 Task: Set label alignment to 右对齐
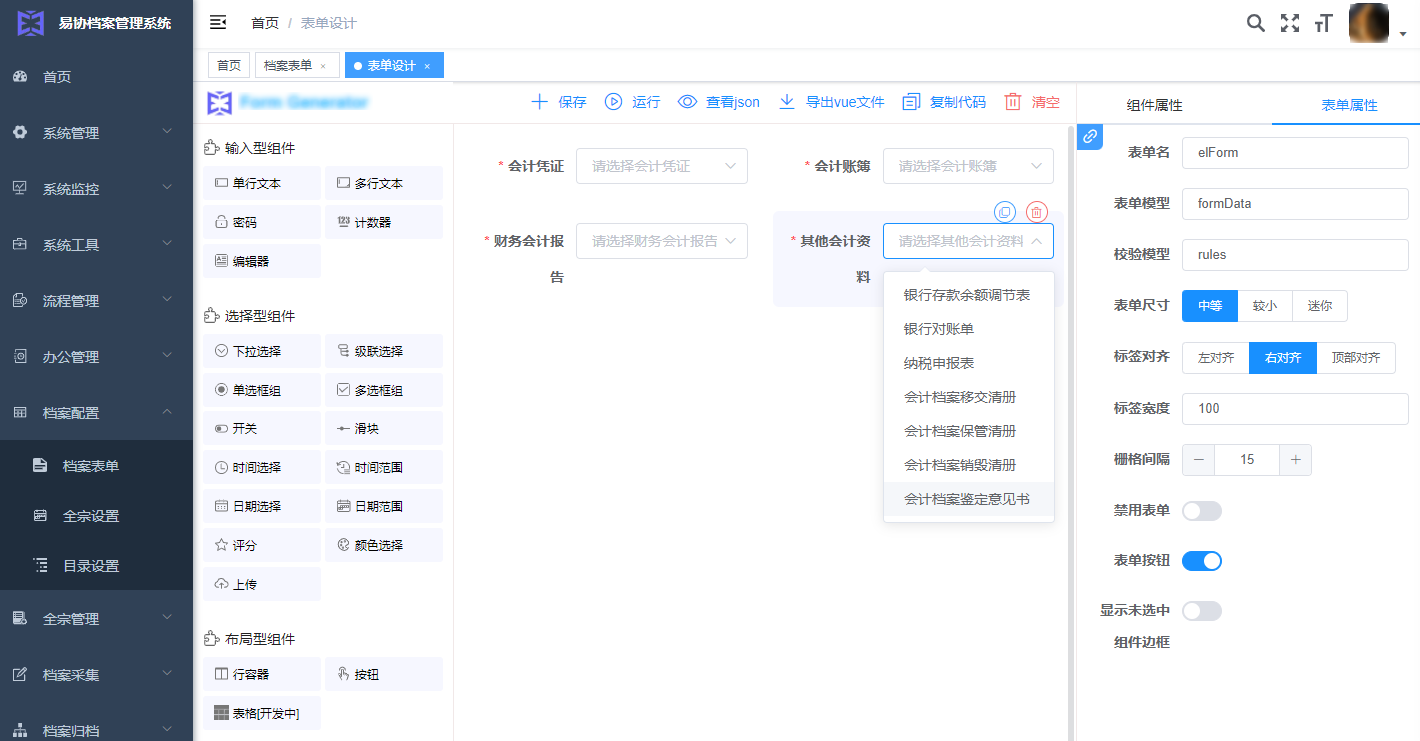pos(1283,357)
